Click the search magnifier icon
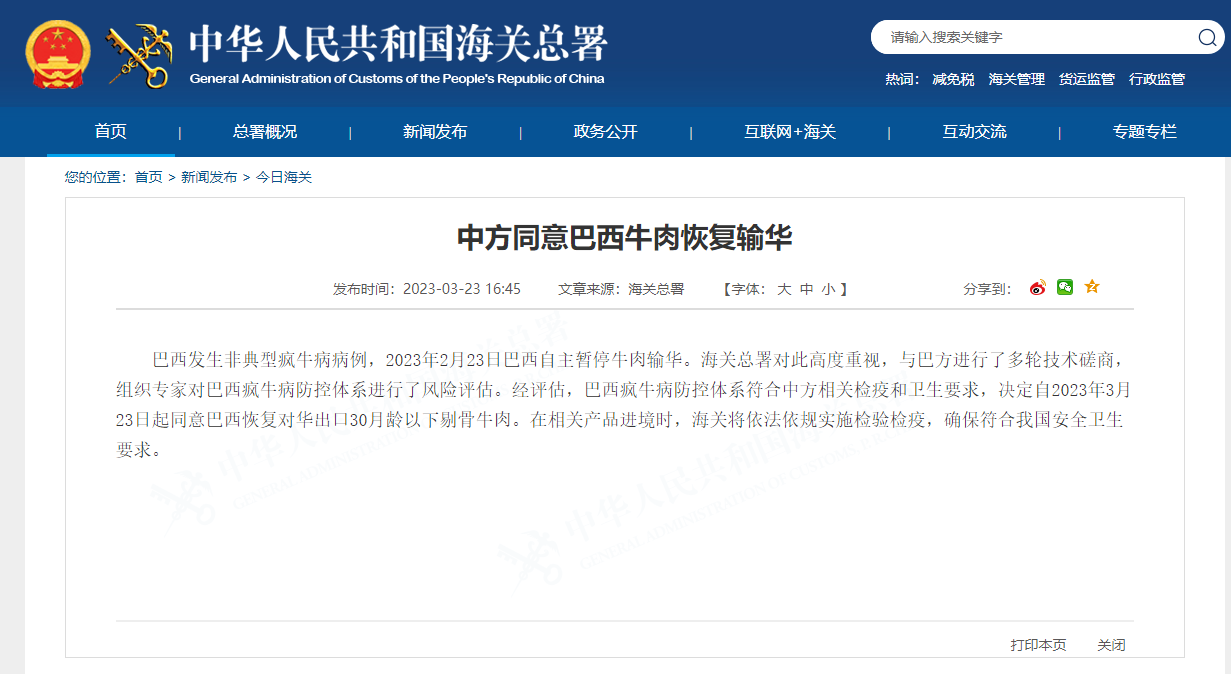Viewport: 1231px width, 674px height. coord(1207,38)
